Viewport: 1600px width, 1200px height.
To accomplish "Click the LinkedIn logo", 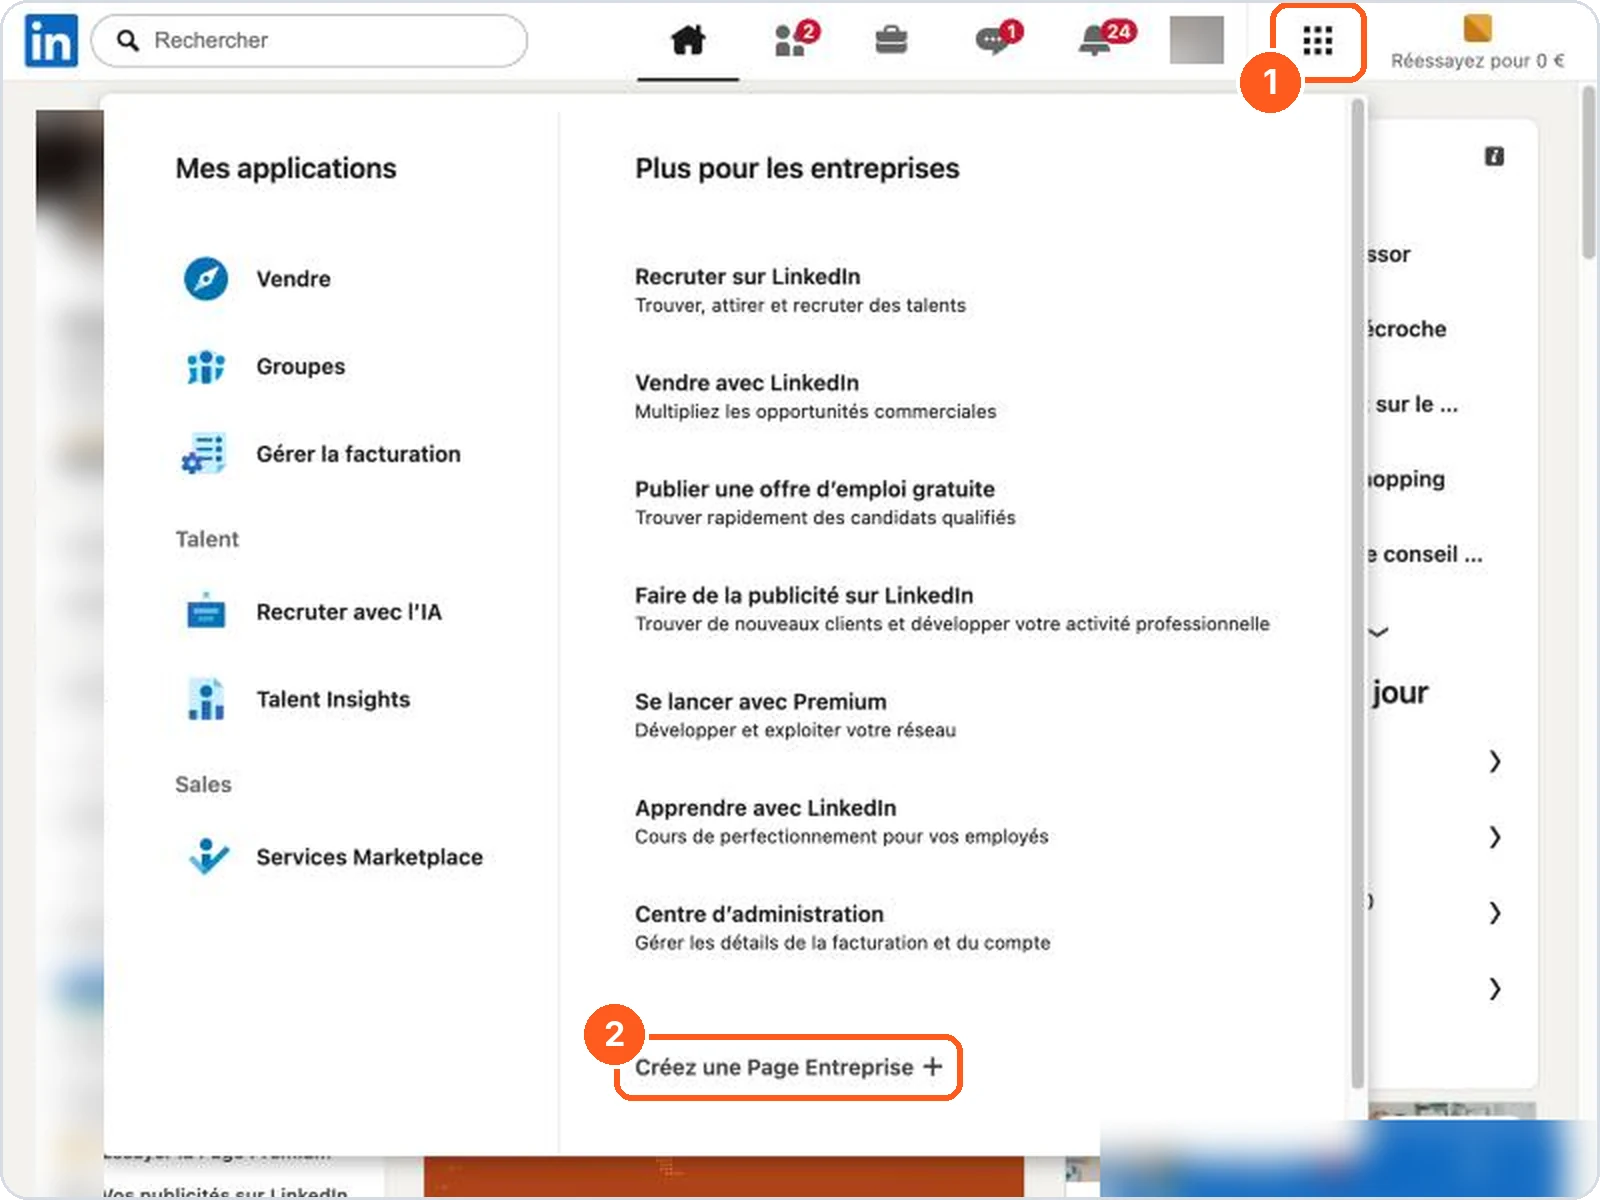I will (51, 41).
